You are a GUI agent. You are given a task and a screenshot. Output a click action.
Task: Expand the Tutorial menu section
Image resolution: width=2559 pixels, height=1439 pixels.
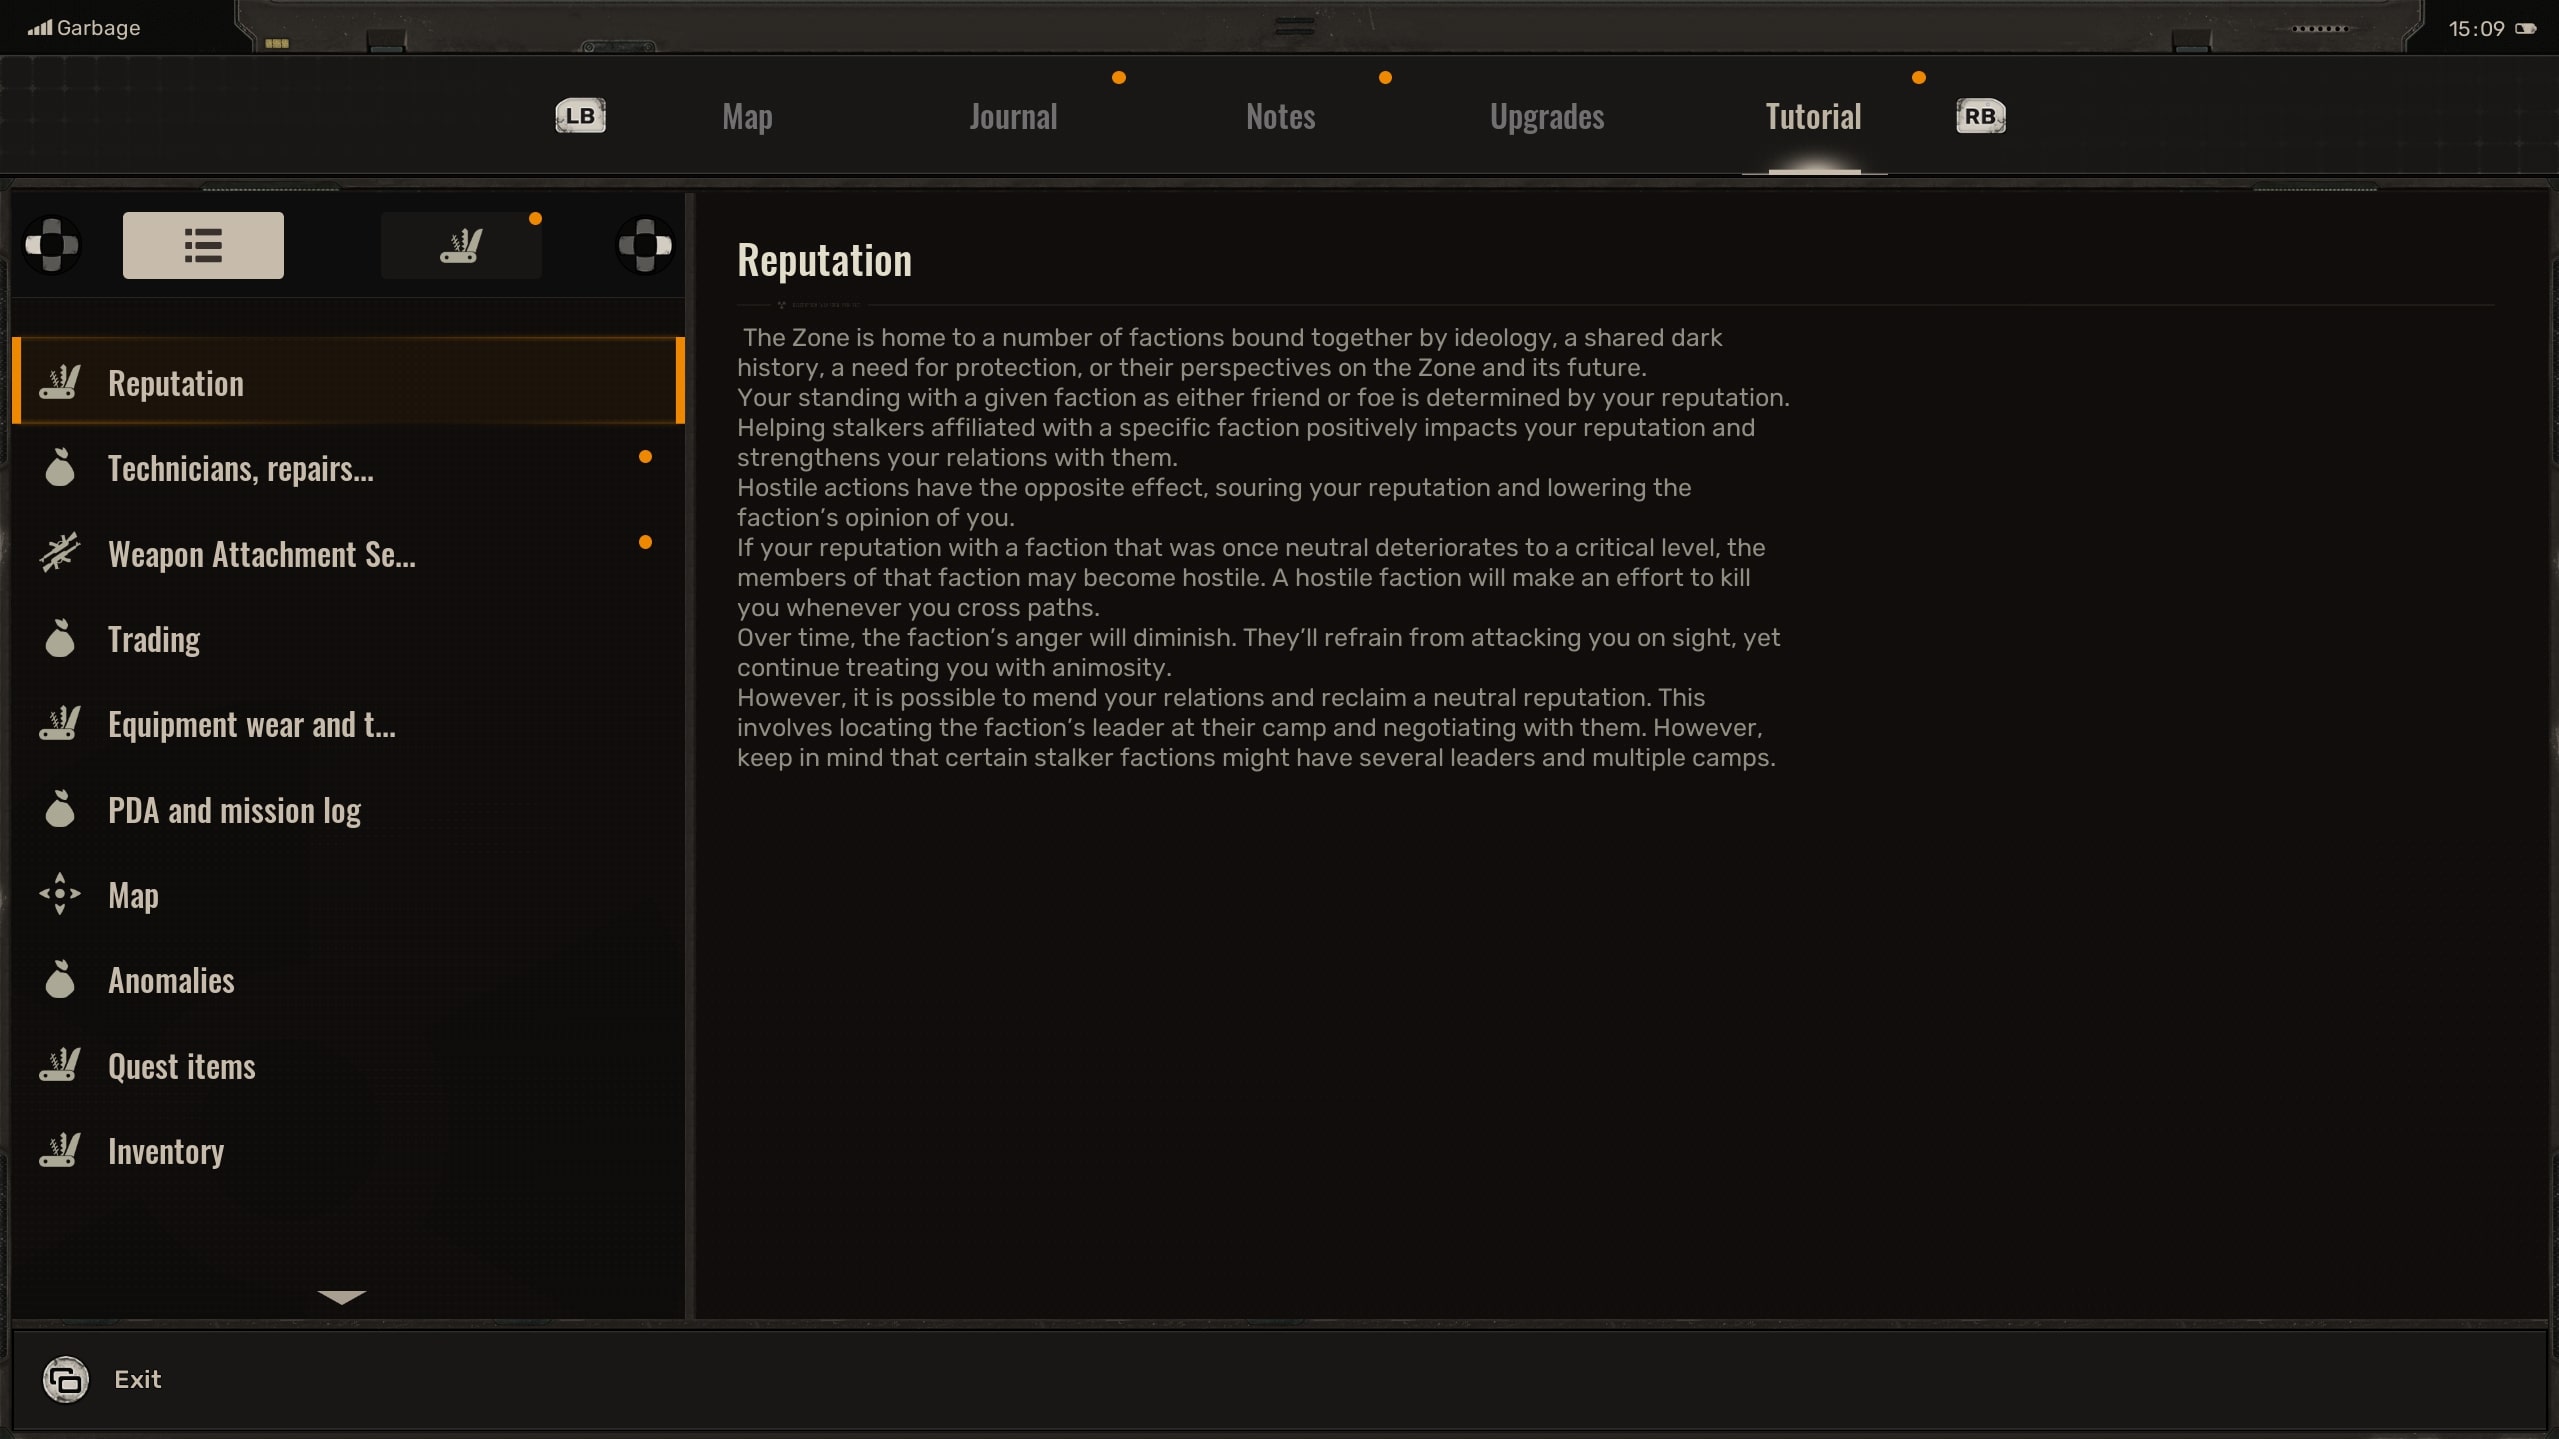pos(339,1297)
